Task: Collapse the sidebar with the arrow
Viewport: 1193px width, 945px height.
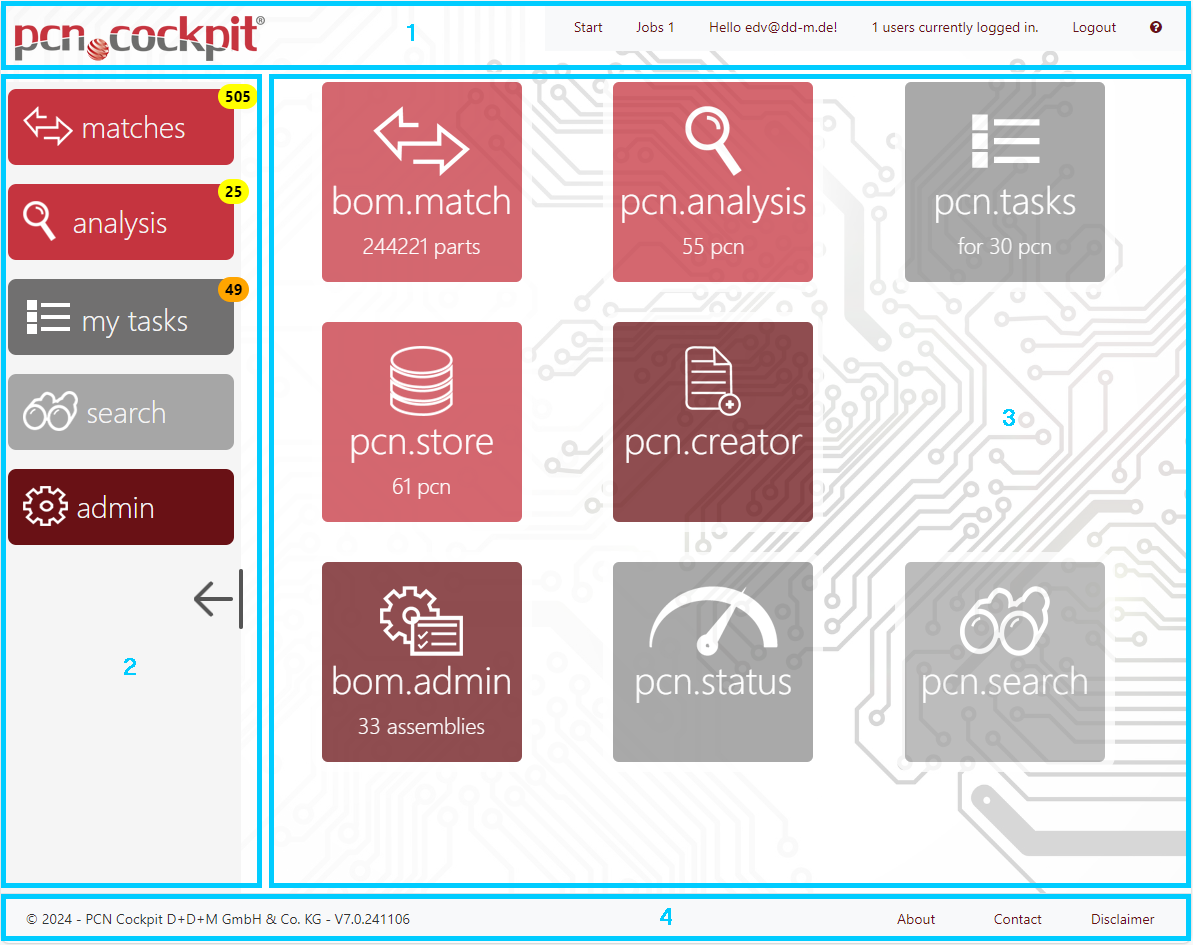Action: click(x=217, y=599)
